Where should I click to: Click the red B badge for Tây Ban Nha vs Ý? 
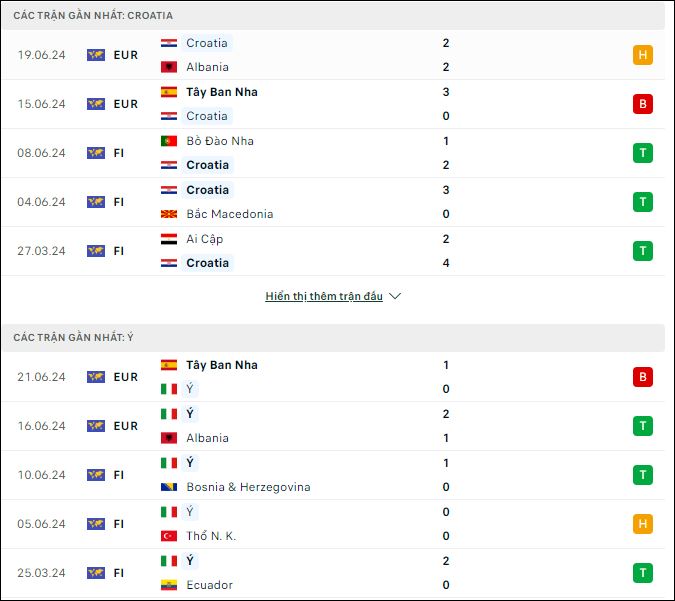tap(642, 377)
